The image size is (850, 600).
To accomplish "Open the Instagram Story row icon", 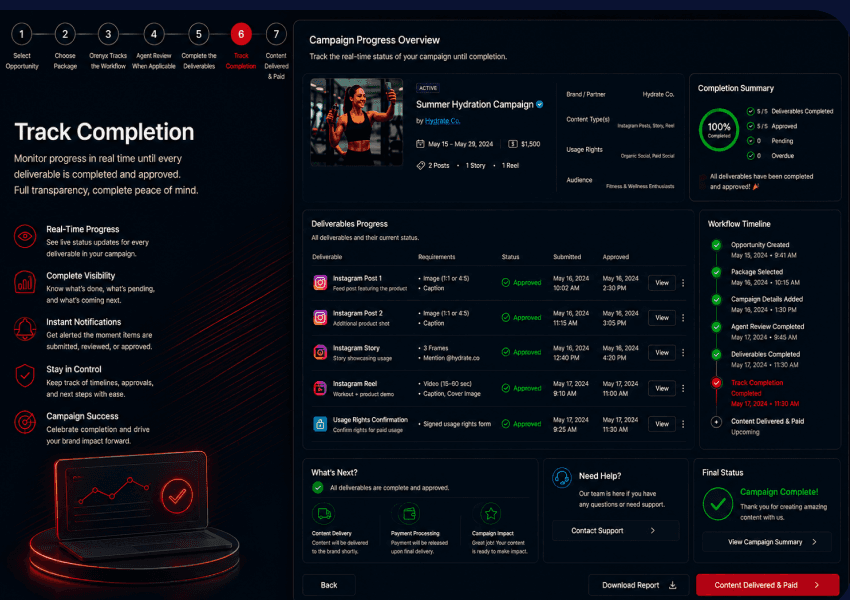I will tap(320, 352).
